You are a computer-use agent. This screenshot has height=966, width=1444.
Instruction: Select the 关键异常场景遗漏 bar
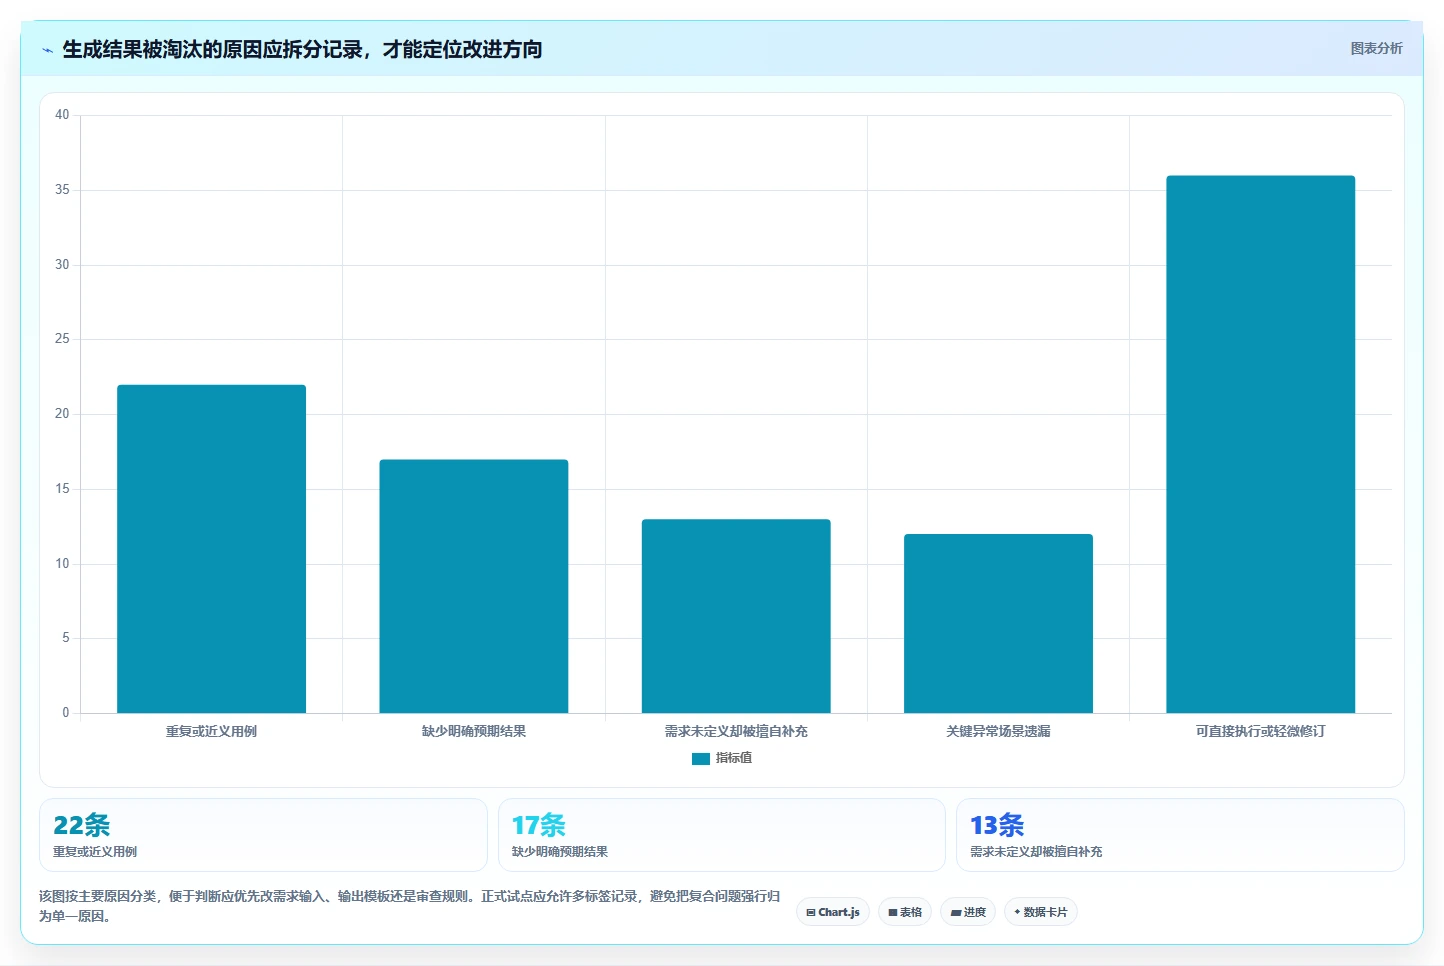click(x=998, y=623)
